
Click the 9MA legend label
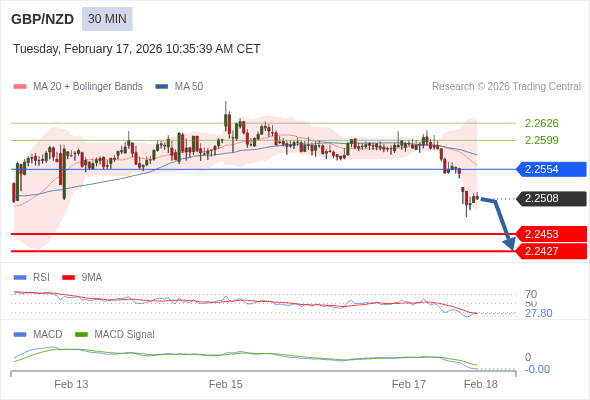click(92, 278)
